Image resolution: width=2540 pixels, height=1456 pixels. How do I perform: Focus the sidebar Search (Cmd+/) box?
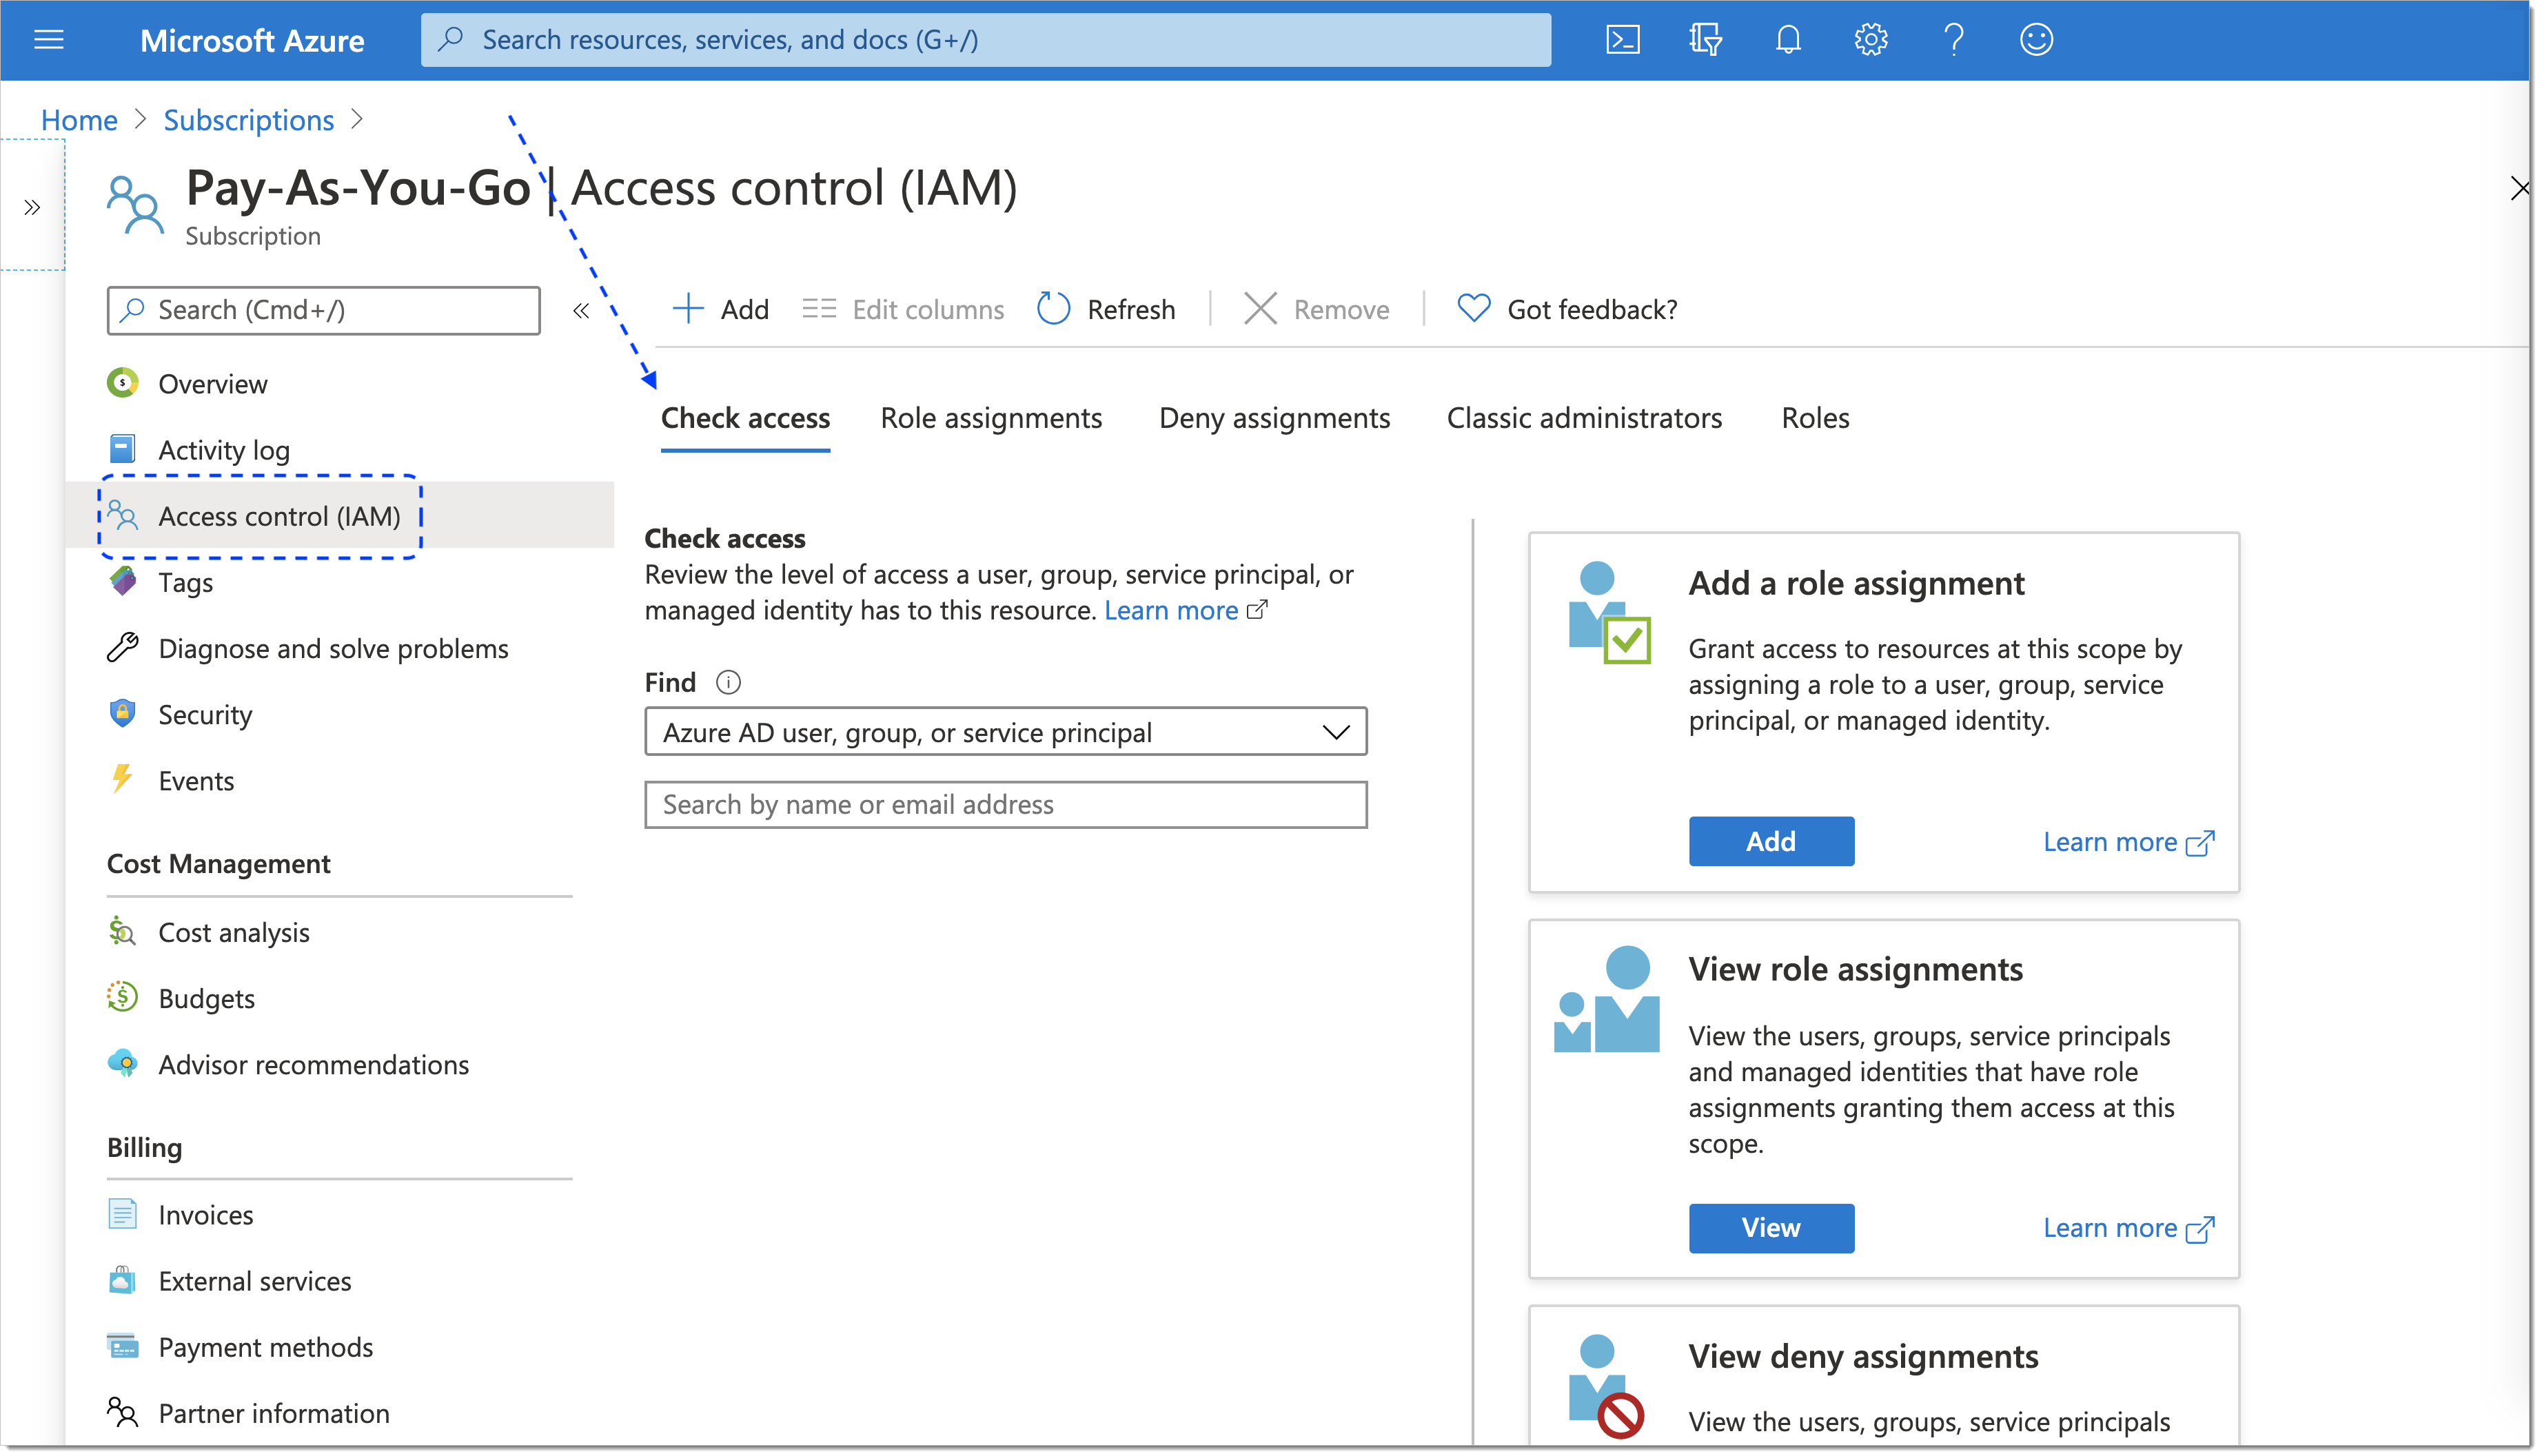tap(323, 310)
